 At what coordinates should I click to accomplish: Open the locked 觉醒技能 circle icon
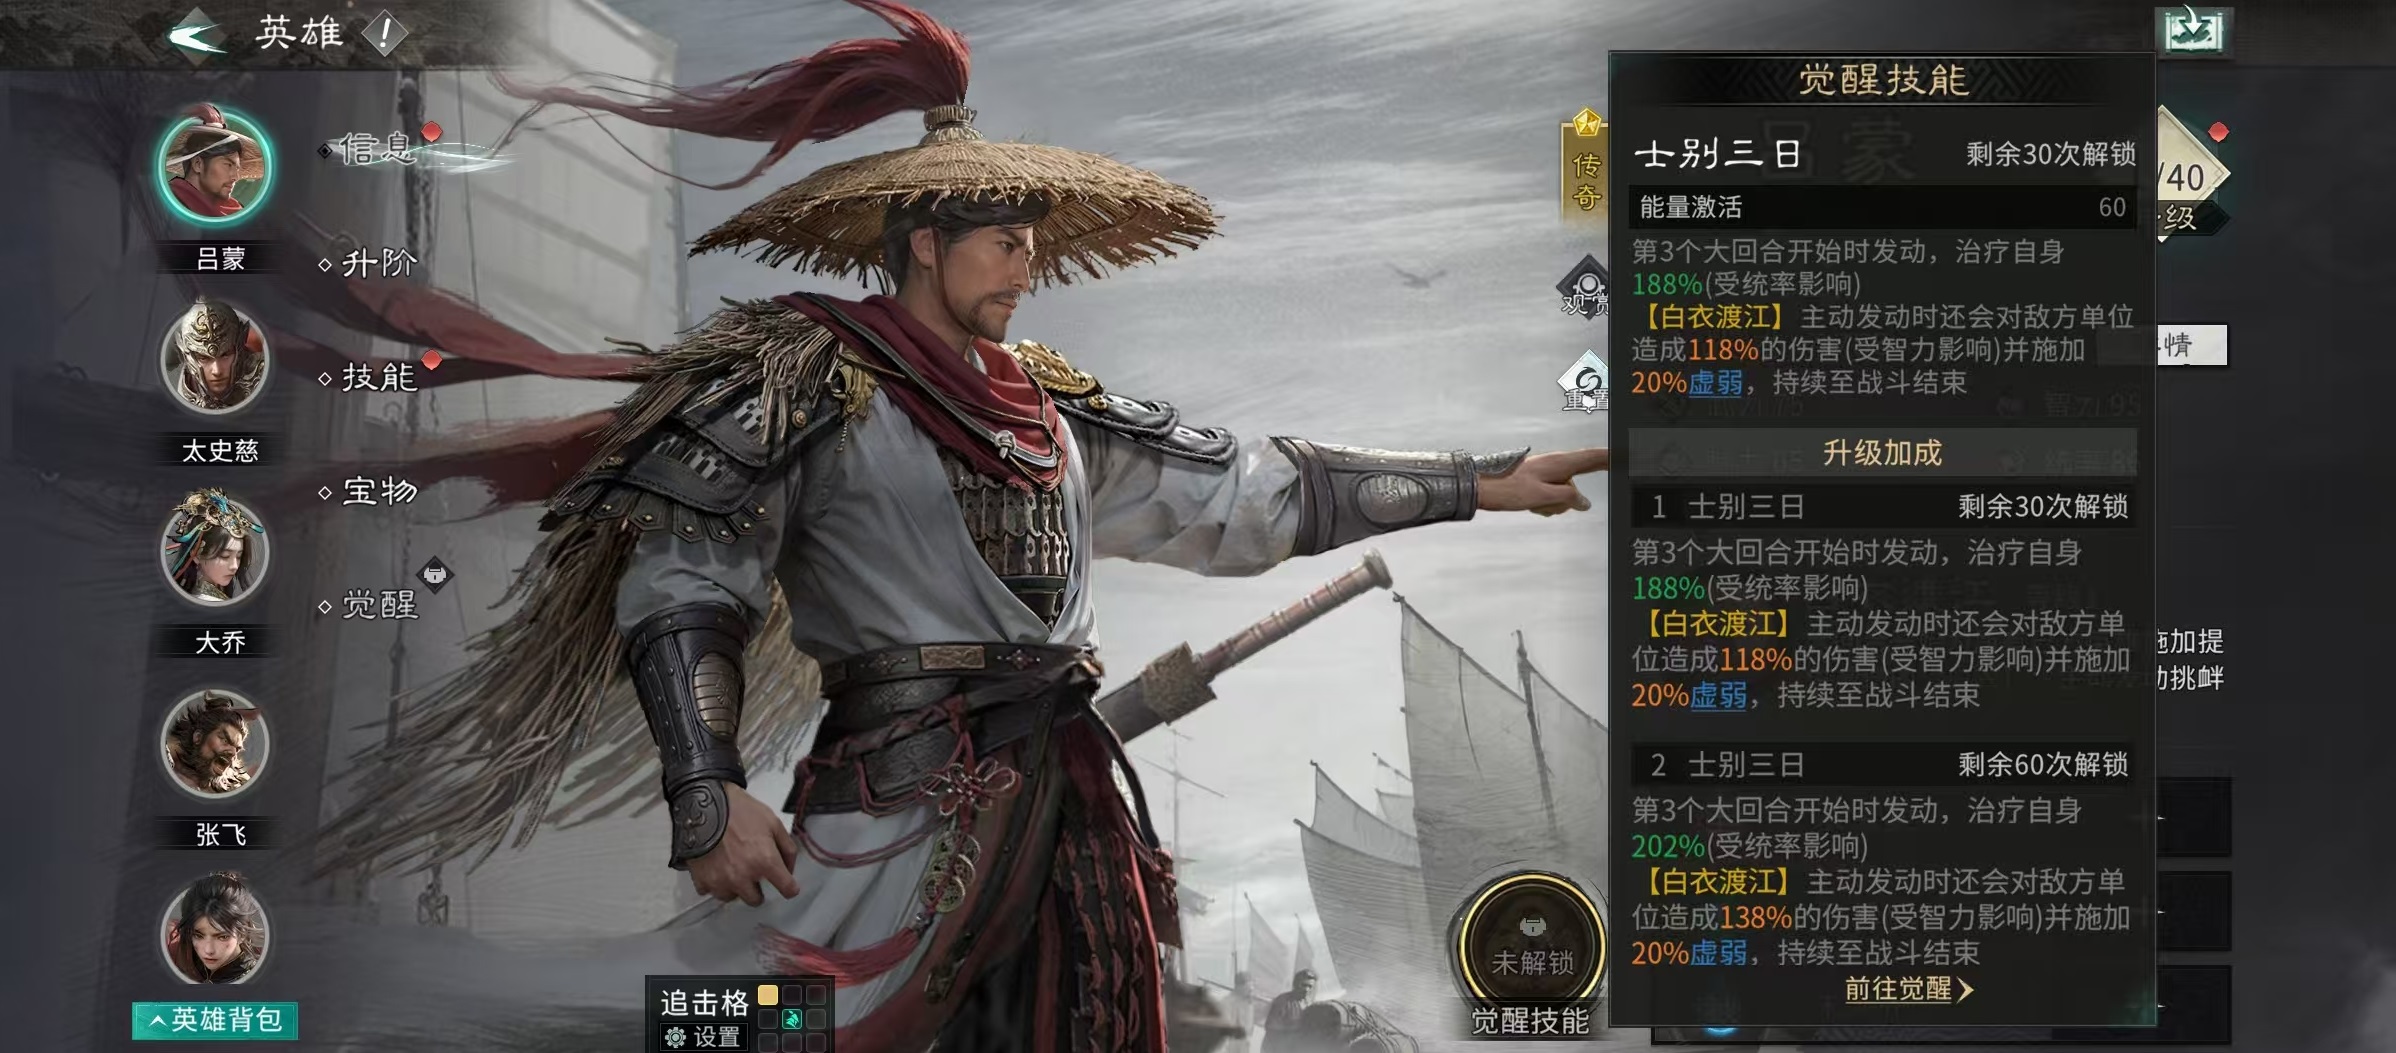(1531, 942)
